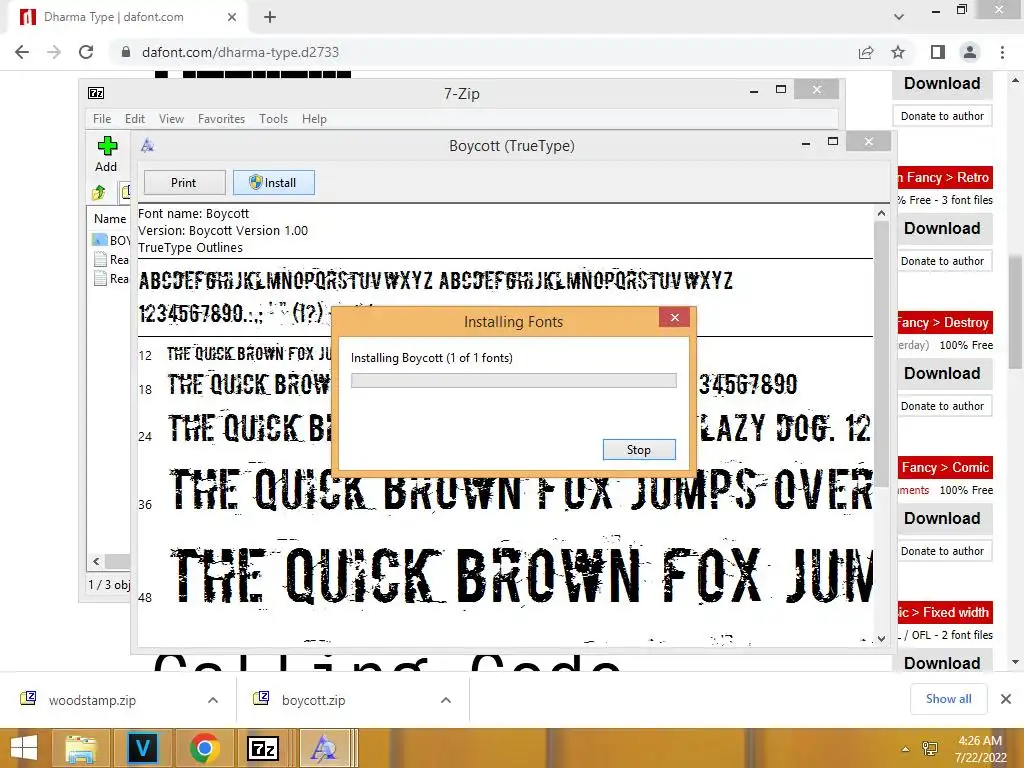Open a new browser tab
1024x768 pixels.
[x=270, y=17]
